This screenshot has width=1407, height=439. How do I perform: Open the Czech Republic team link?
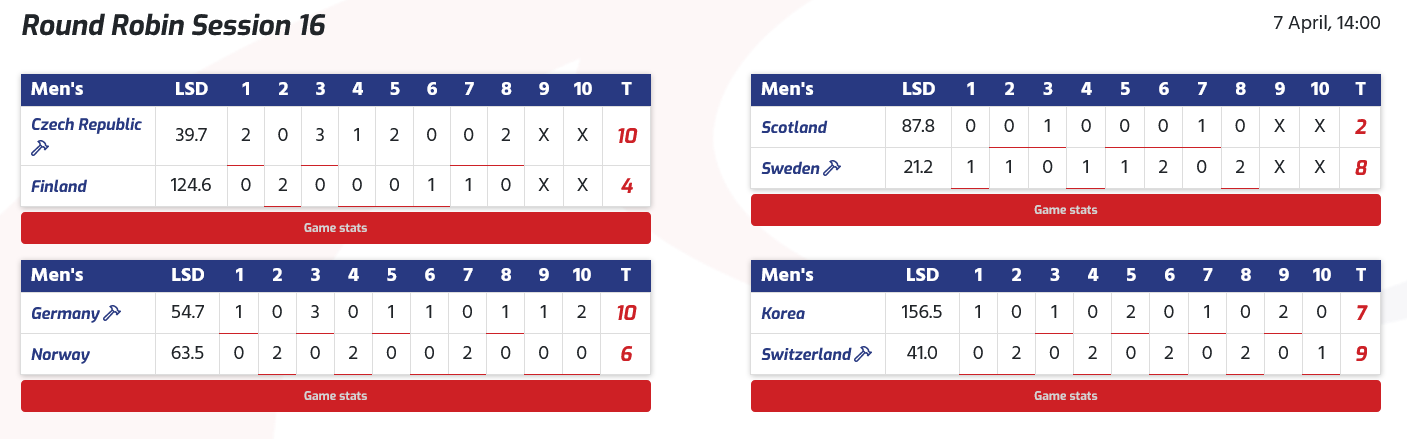(86, 125)
